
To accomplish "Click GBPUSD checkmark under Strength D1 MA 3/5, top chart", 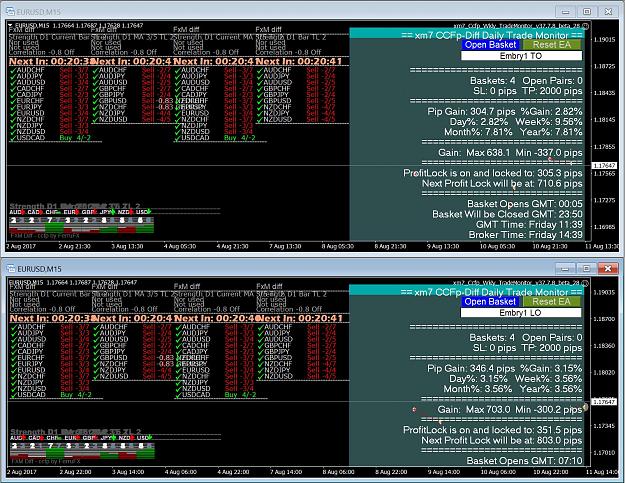I will [x=95, y=101].
